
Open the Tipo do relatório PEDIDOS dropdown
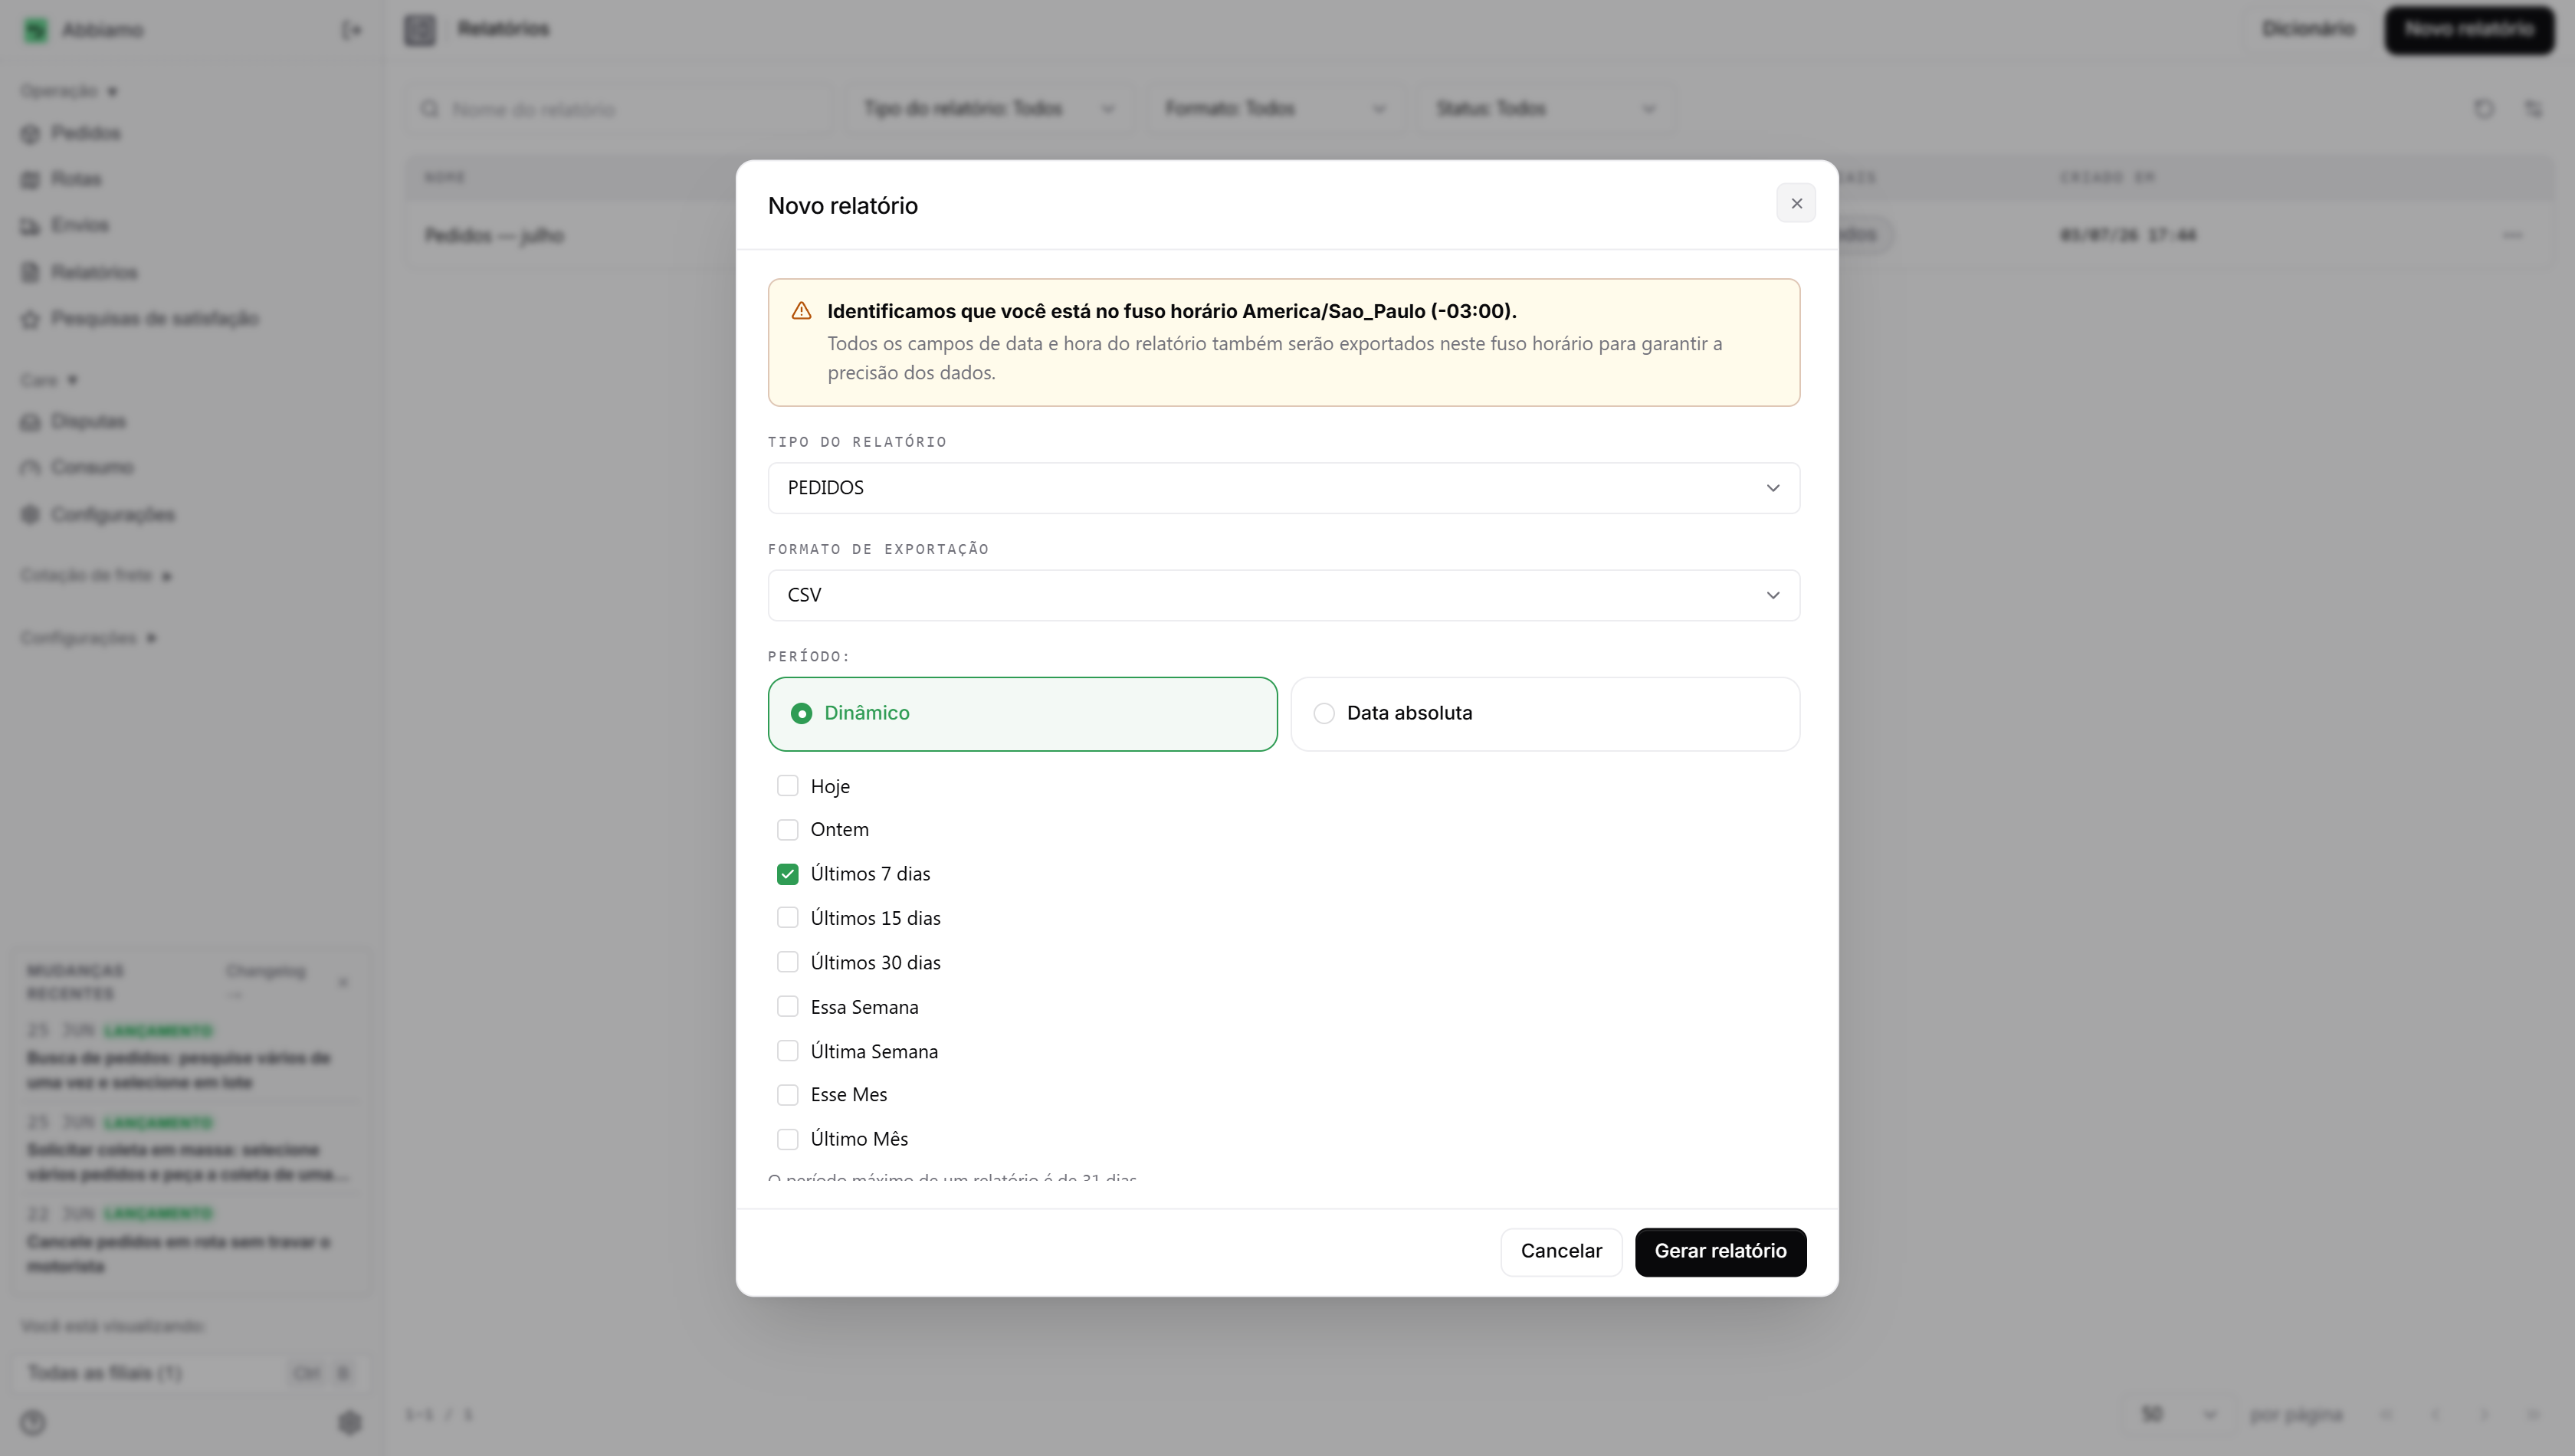point(1283,488)
